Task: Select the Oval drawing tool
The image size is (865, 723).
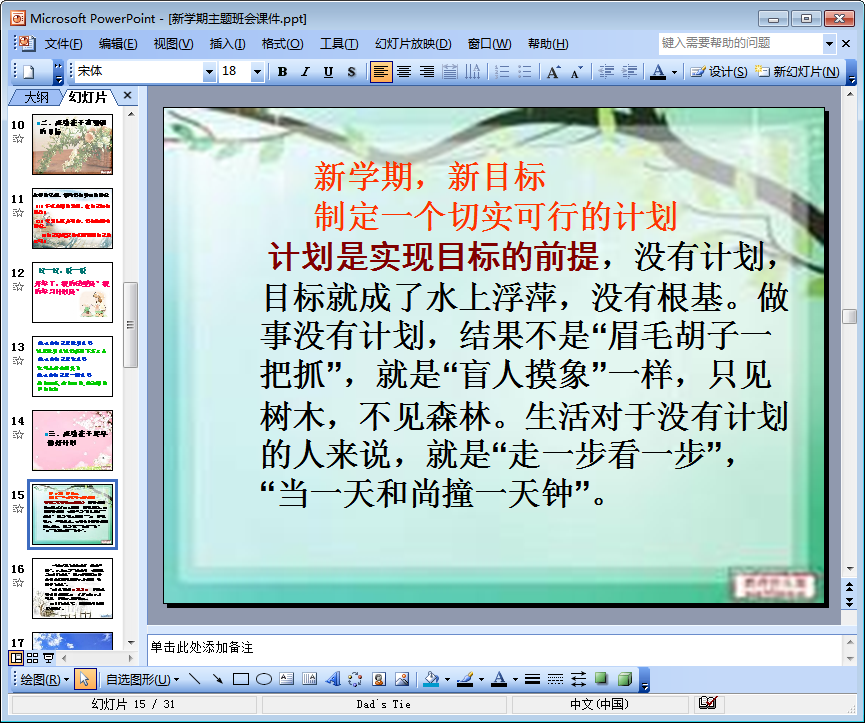Action: point(264,680)
